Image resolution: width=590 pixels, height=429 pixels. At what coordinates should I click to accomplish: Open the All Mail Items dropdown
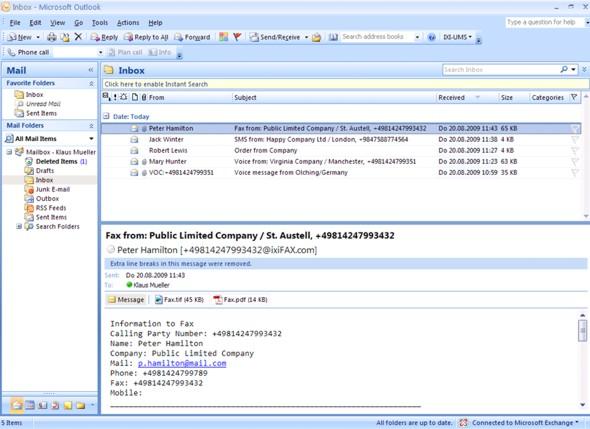tap(91, 138)
